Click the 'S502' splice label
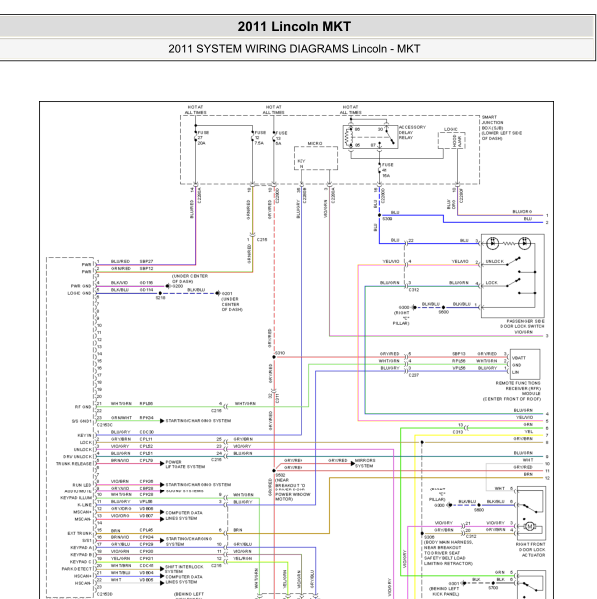 pyautogui.click(x=280, y=475)
